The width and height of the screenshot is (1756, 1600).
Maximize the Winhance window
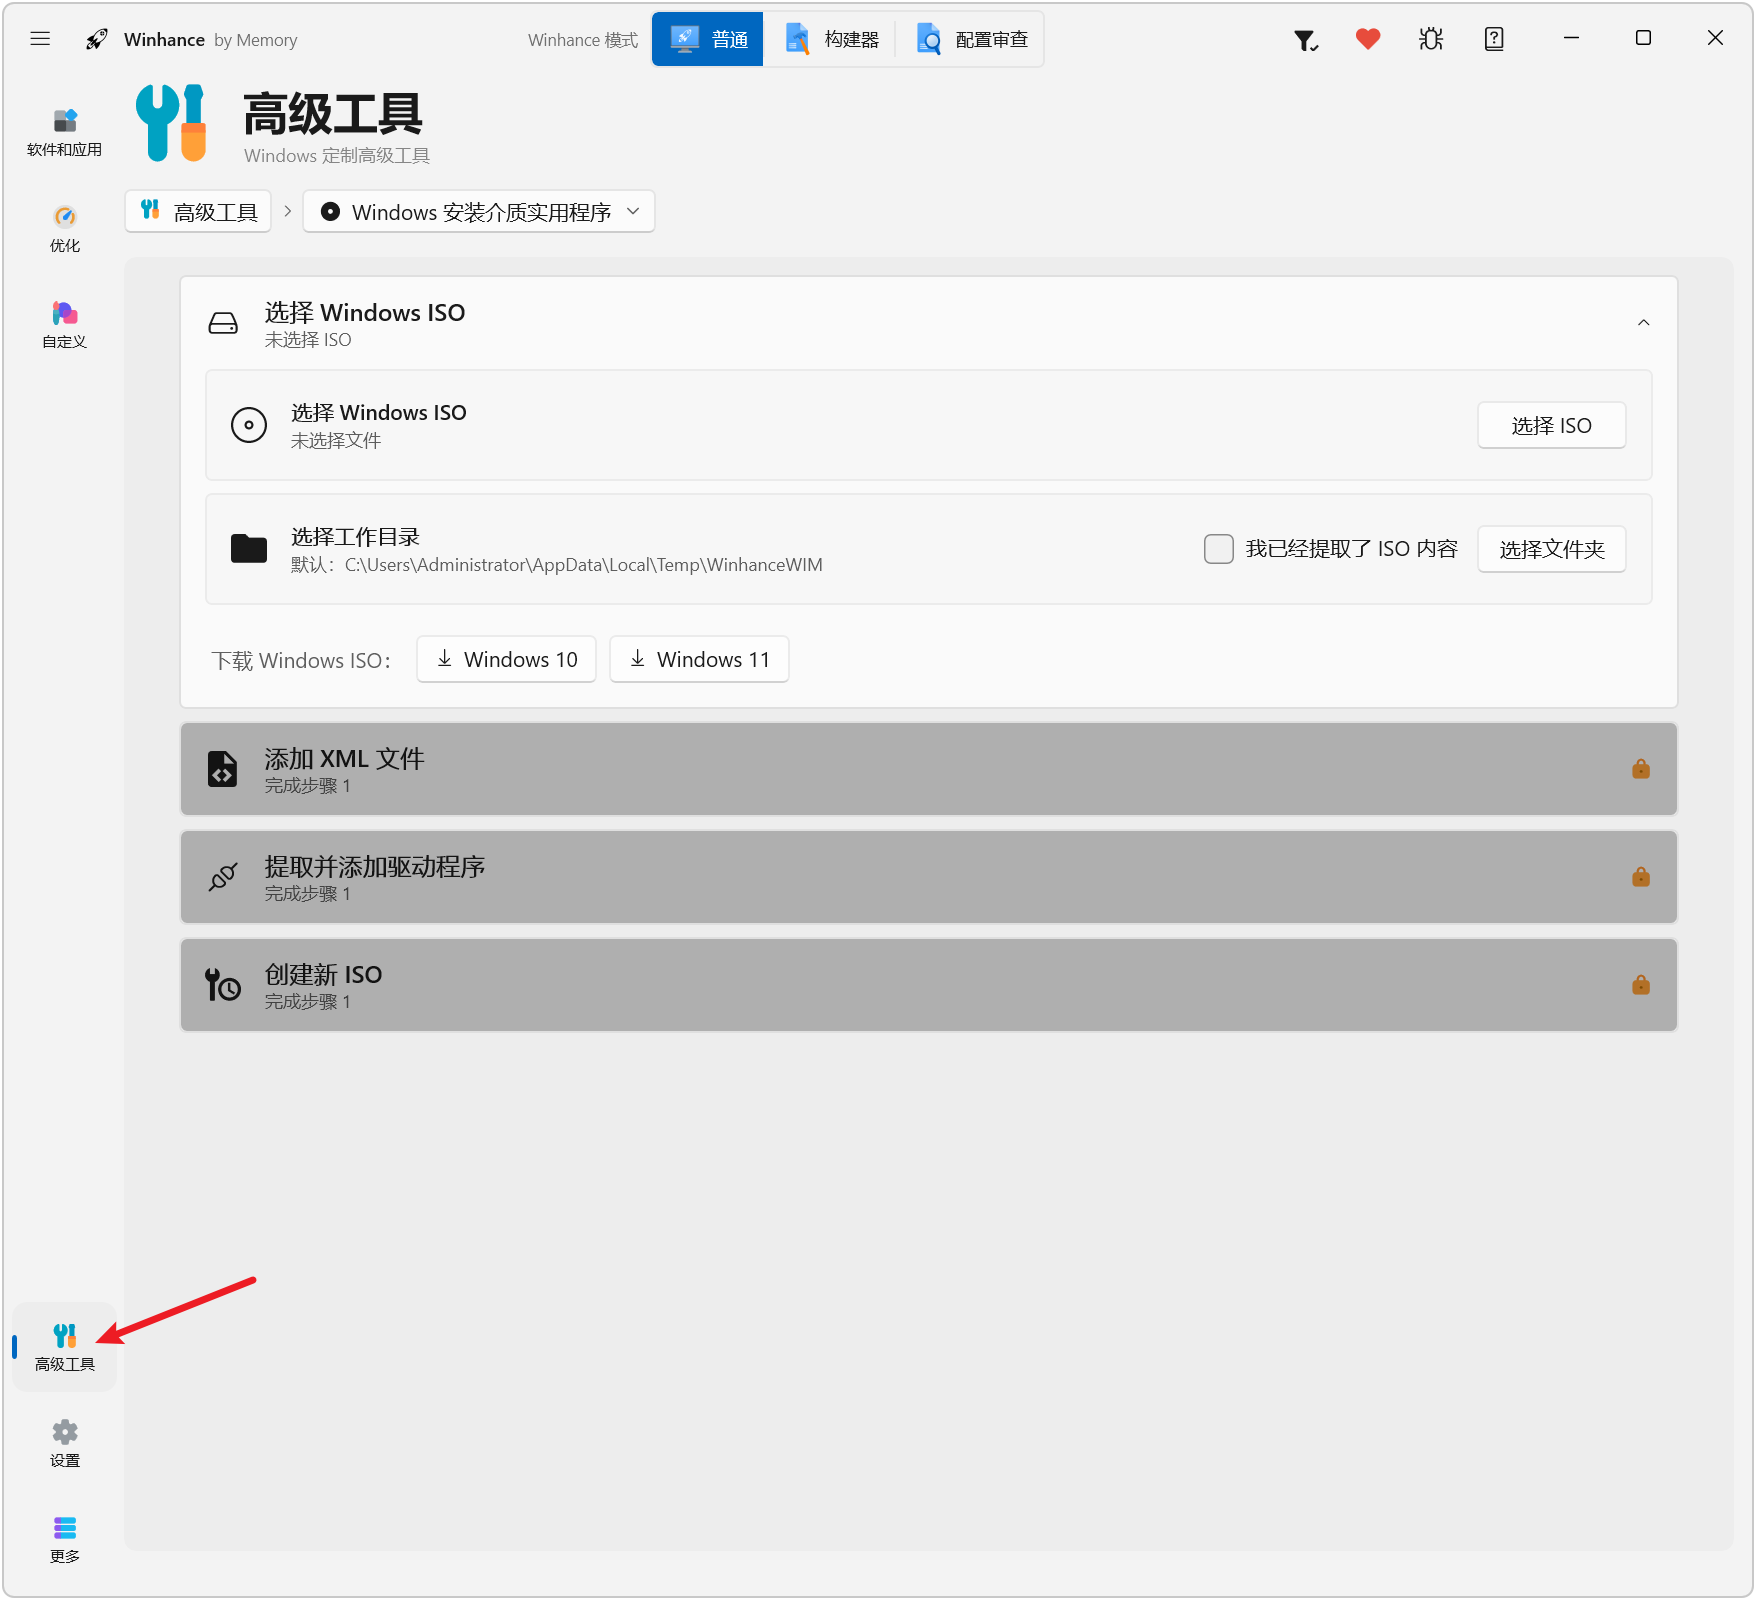coord(1643,38)
